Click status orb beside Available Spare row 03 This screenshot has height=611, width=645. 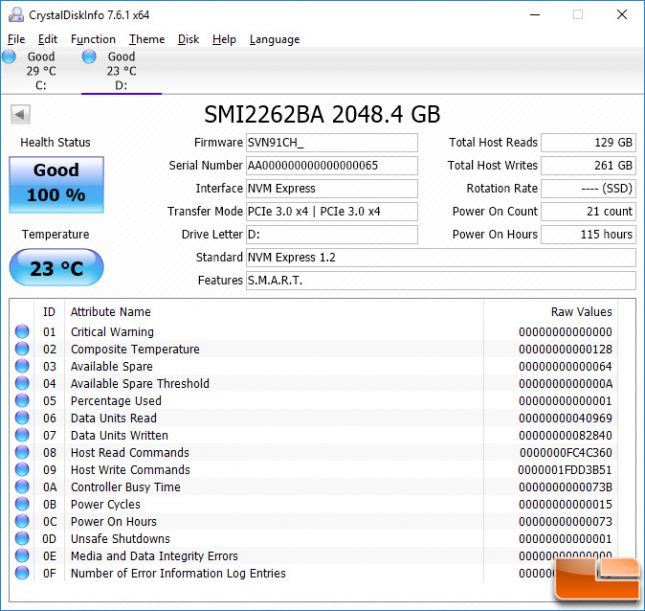point(22,366)
